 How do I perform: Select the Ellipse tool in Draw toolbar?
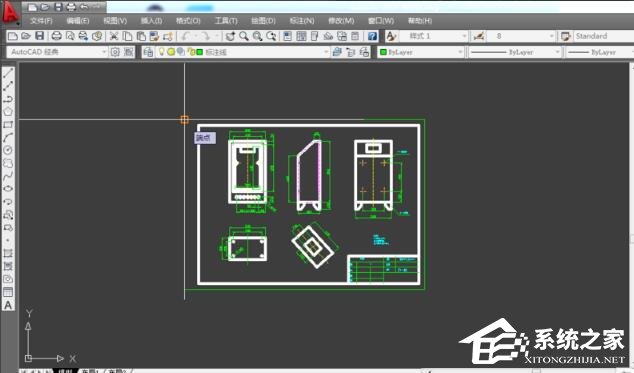tap(8, 189)
